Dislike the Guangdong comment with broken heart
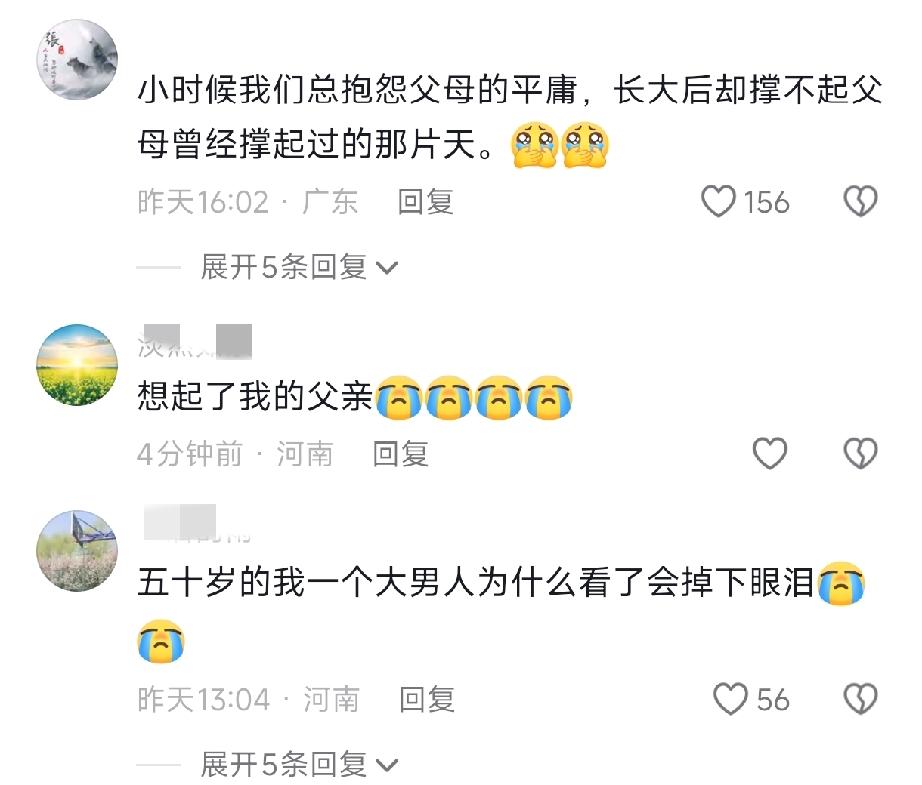 [860, 202]
